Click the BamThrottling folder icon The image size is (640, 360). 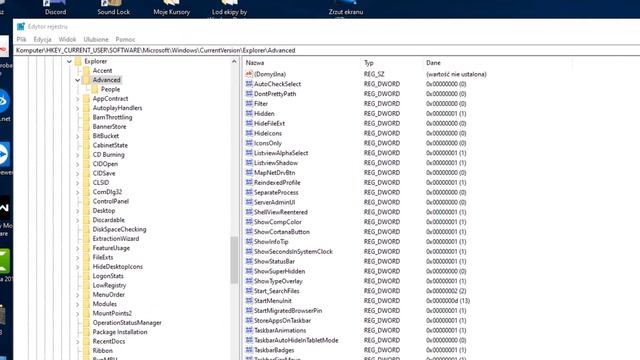87,117
